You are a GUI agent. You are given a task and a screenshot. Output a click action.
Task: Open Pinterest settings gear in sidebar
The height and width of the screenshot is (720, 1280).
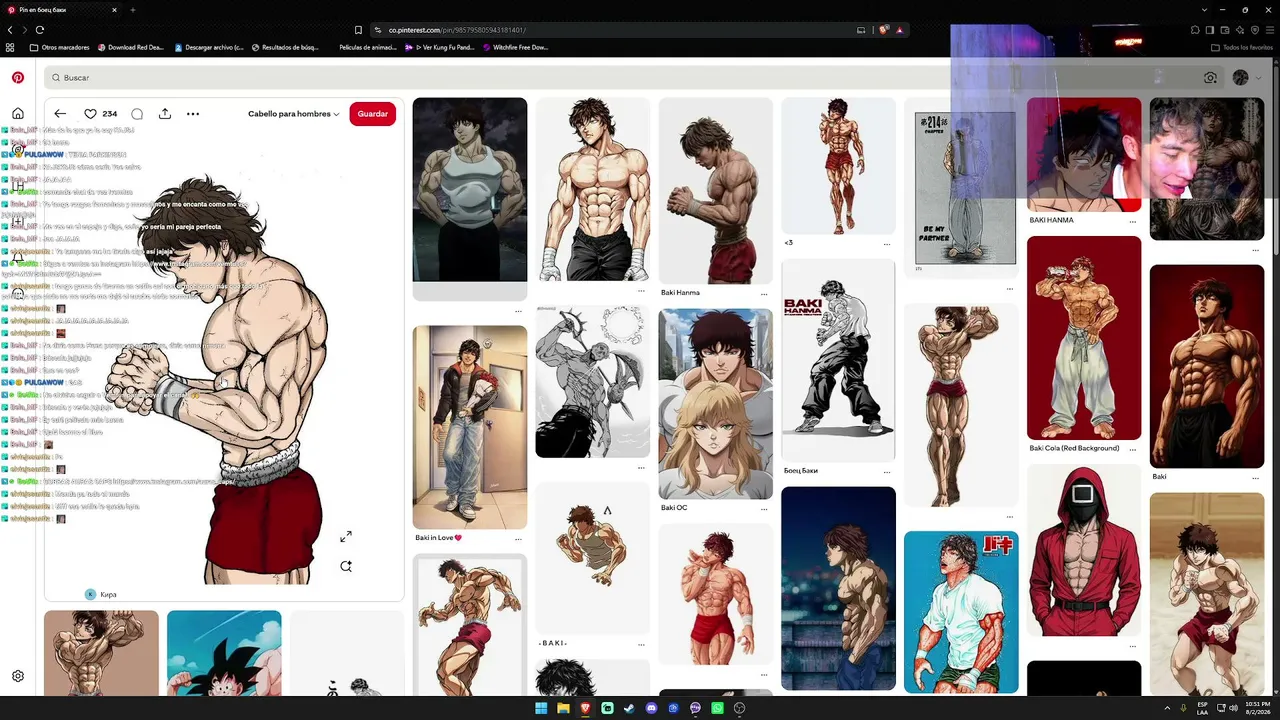18,676
